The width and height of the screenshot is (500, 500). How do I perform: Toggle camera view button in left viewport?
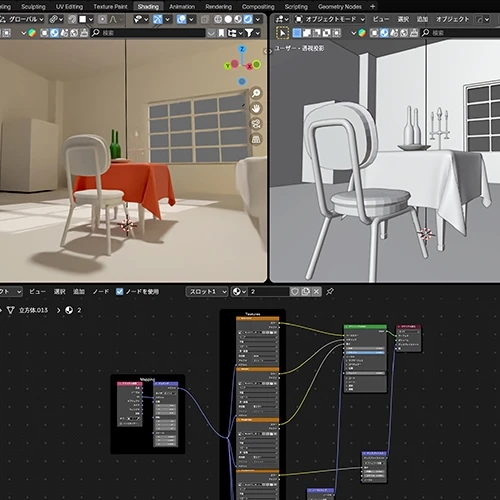click(x=256, y=124)
